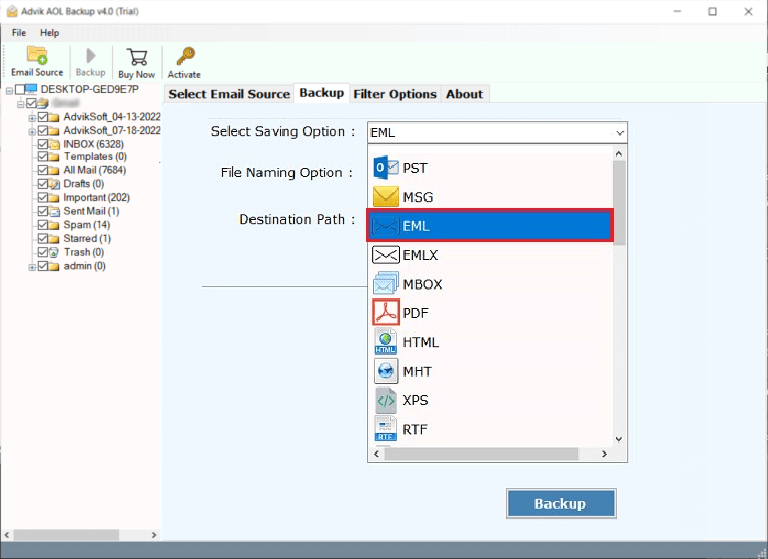This screenshot has width=768, height=559.
Task: Click the dropdown vertical scrollbar thumb
Action: coord(619,203)
